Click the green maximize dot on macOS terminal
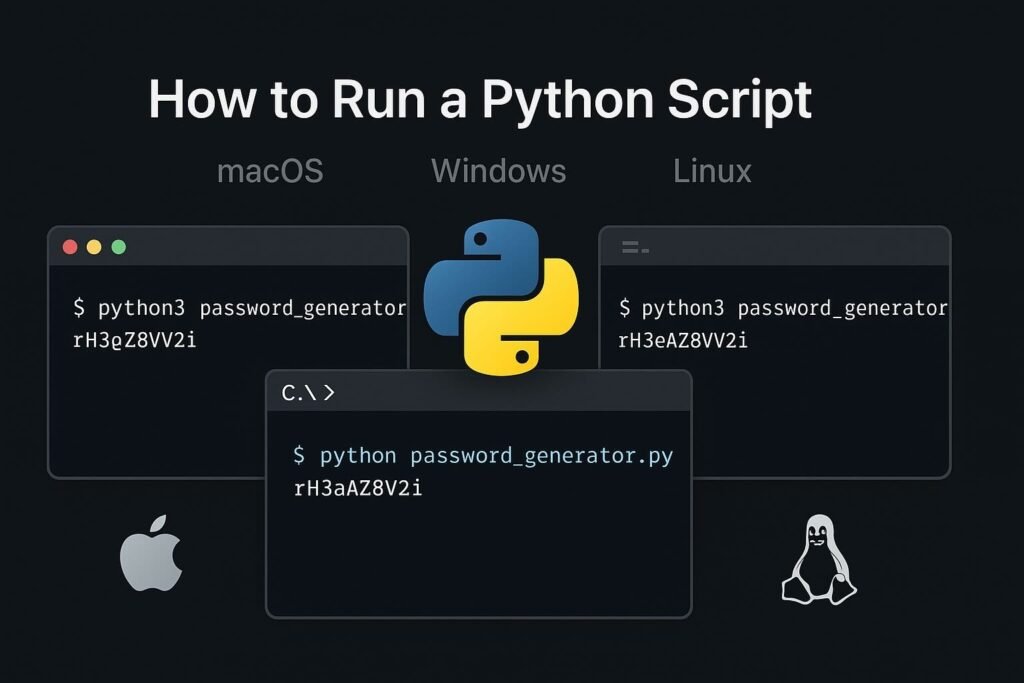 pos(119,247)
